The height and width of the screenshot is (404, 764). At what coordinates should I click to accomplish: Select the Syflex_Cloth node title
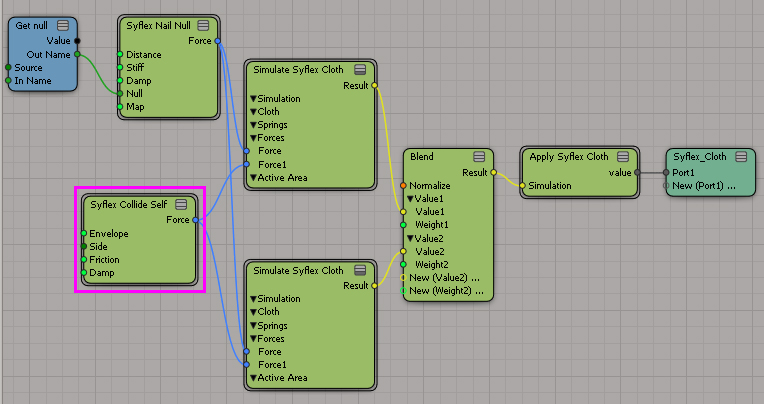[700, 157]
